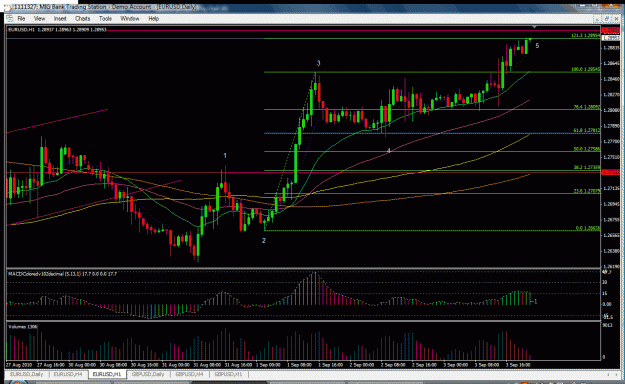The image size is (625, 384).
Task: Open the Help menu
Action: coord(153,18)
